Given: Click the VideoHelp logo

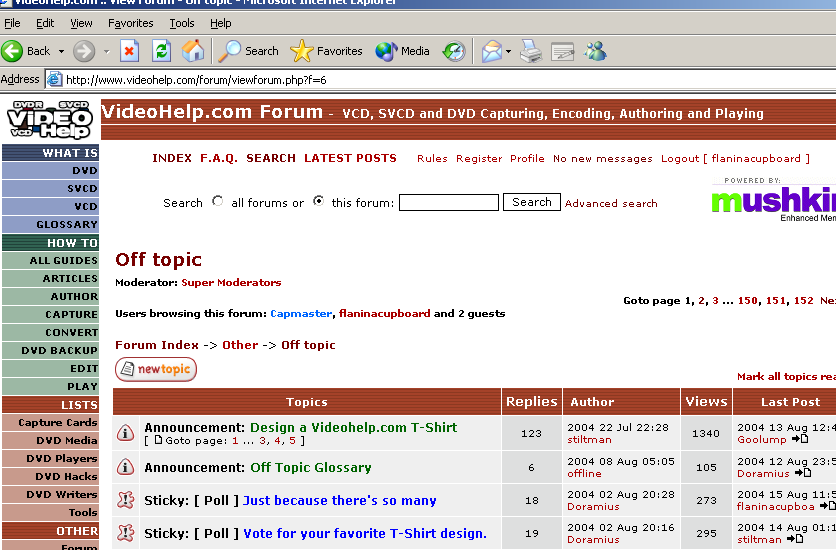Looking at the screenshot, I should pos(51,120).
